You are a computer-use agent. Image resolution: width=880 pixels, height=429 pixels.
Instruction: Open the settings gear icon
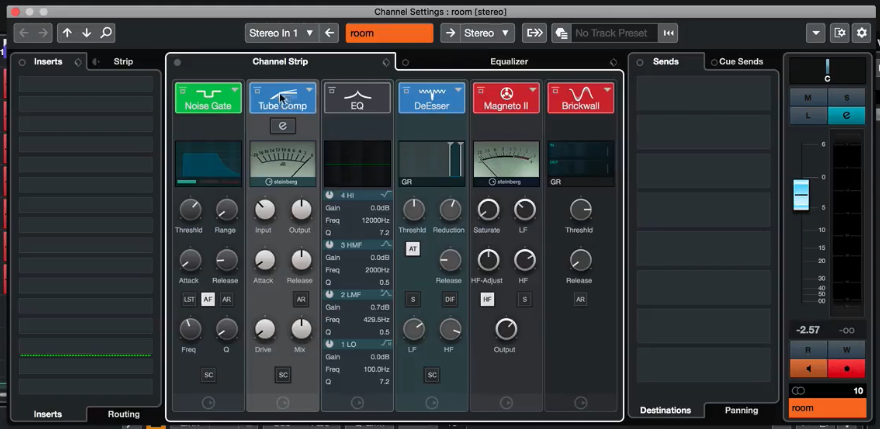tap(861, 33)
